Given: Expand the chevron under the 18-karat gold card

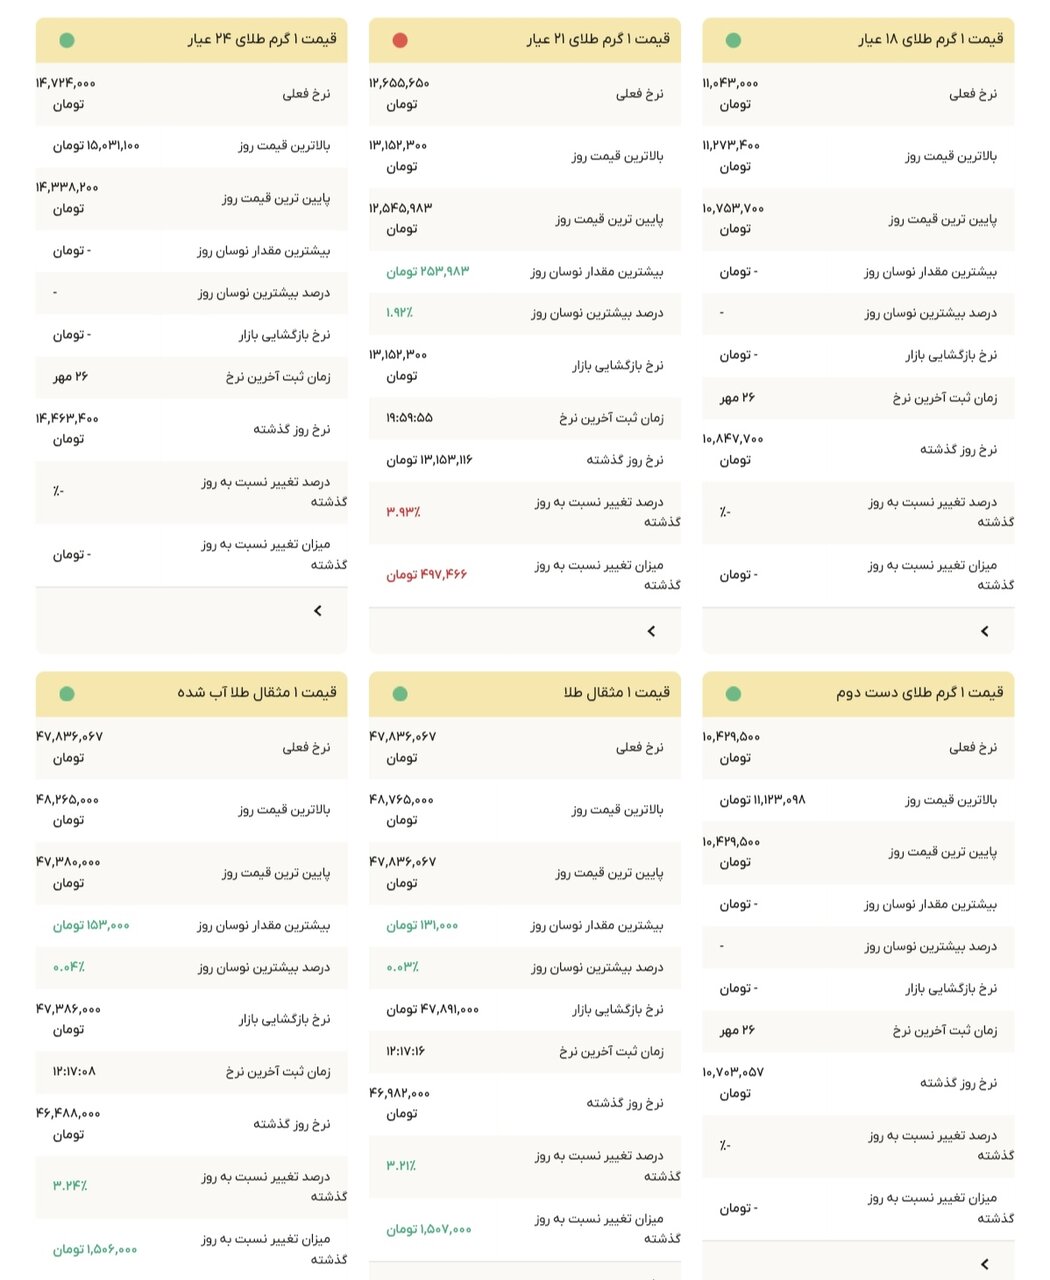Looking at the screenshot, I should (984, 631).
